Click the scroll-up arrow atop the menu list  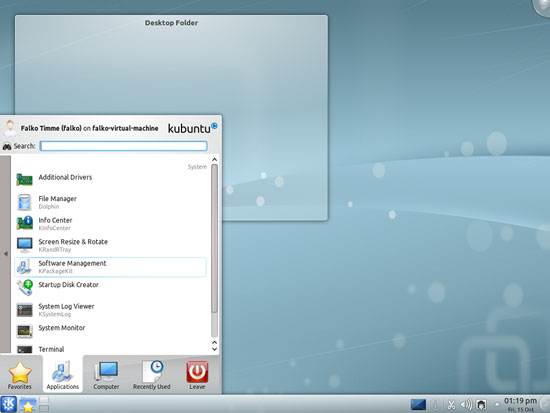[x=215, y=160]
